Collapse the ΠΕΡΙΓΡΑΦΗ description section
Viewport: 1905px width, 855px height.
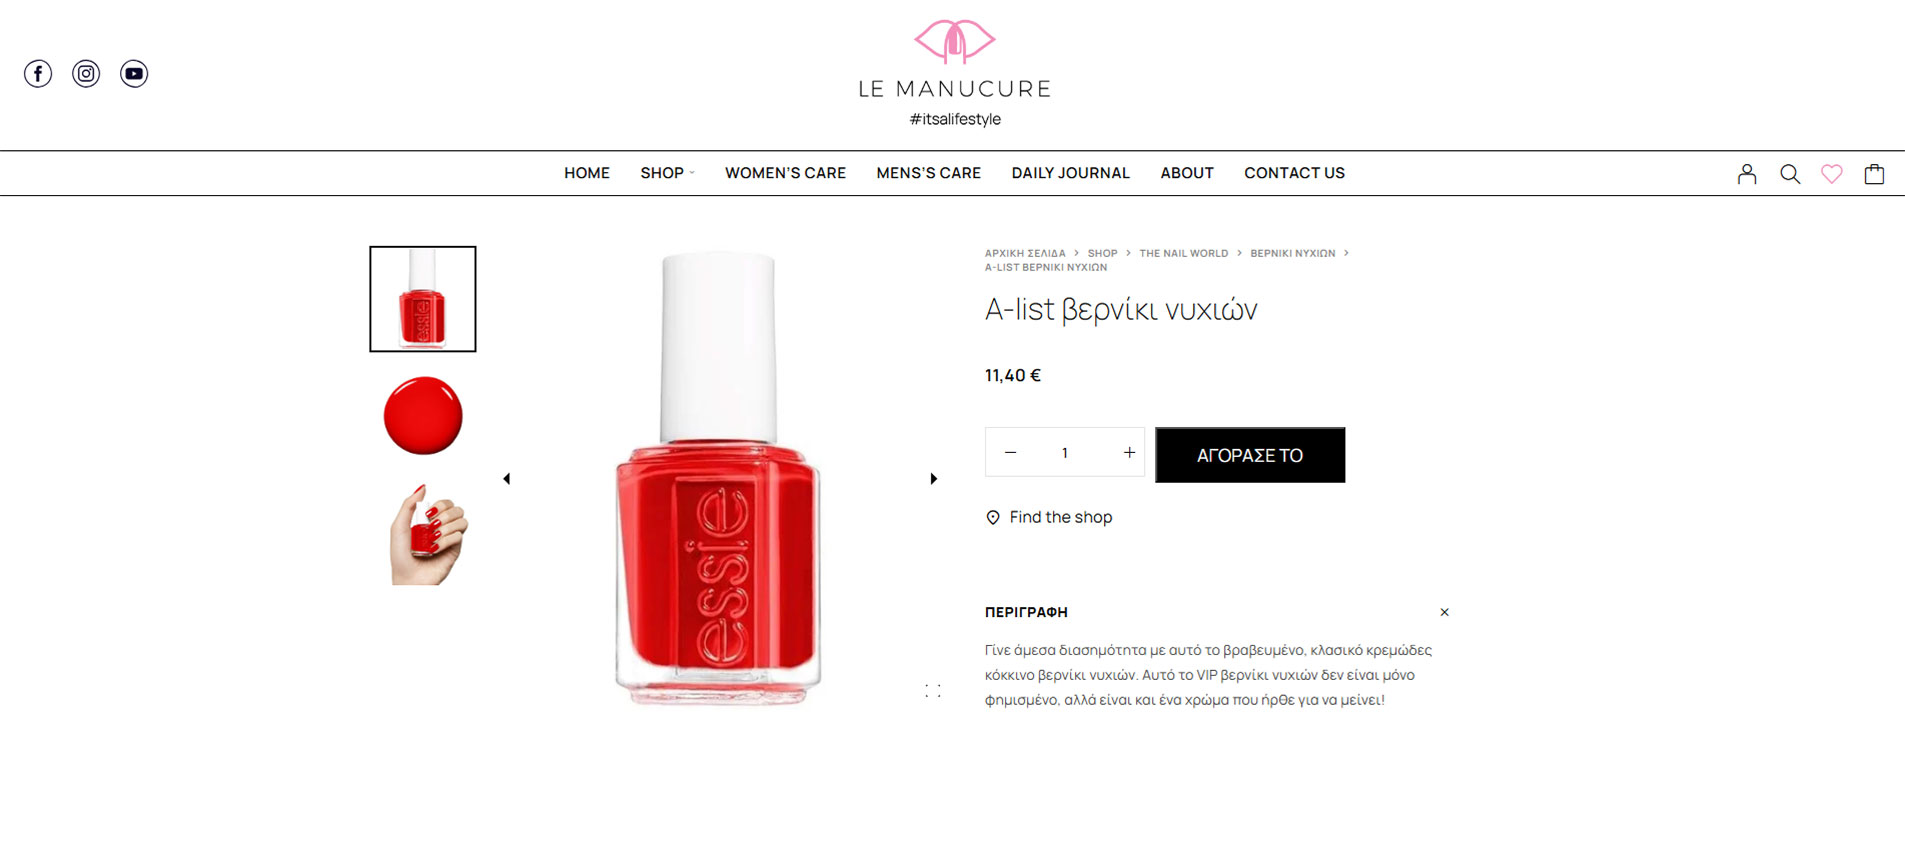1444,612
